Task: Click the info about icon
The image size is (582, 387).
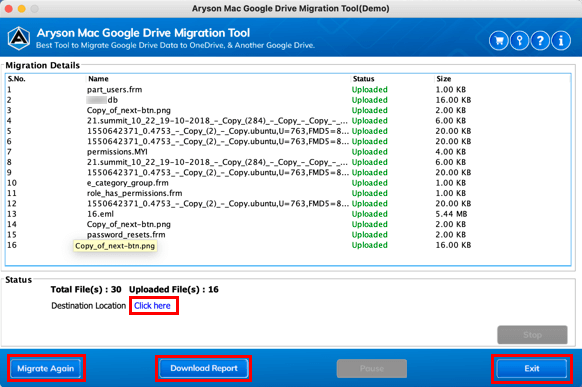Action: (x=561, y=40)
